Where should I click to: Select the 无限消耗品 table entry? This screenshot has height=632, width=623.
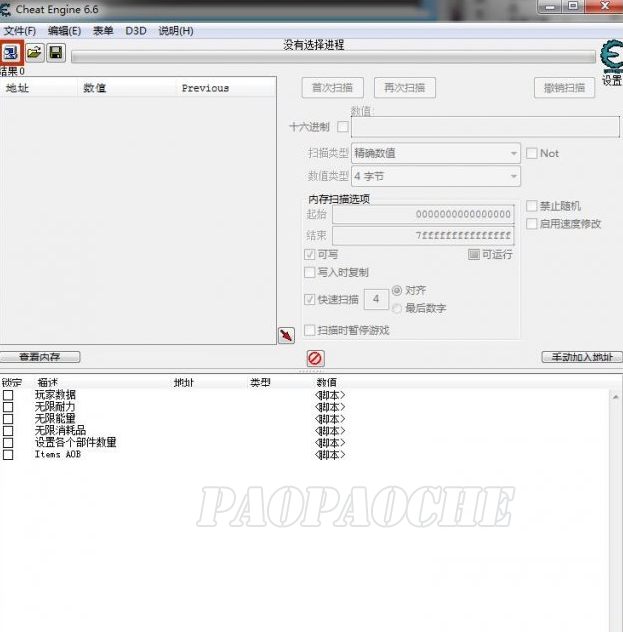60,430
